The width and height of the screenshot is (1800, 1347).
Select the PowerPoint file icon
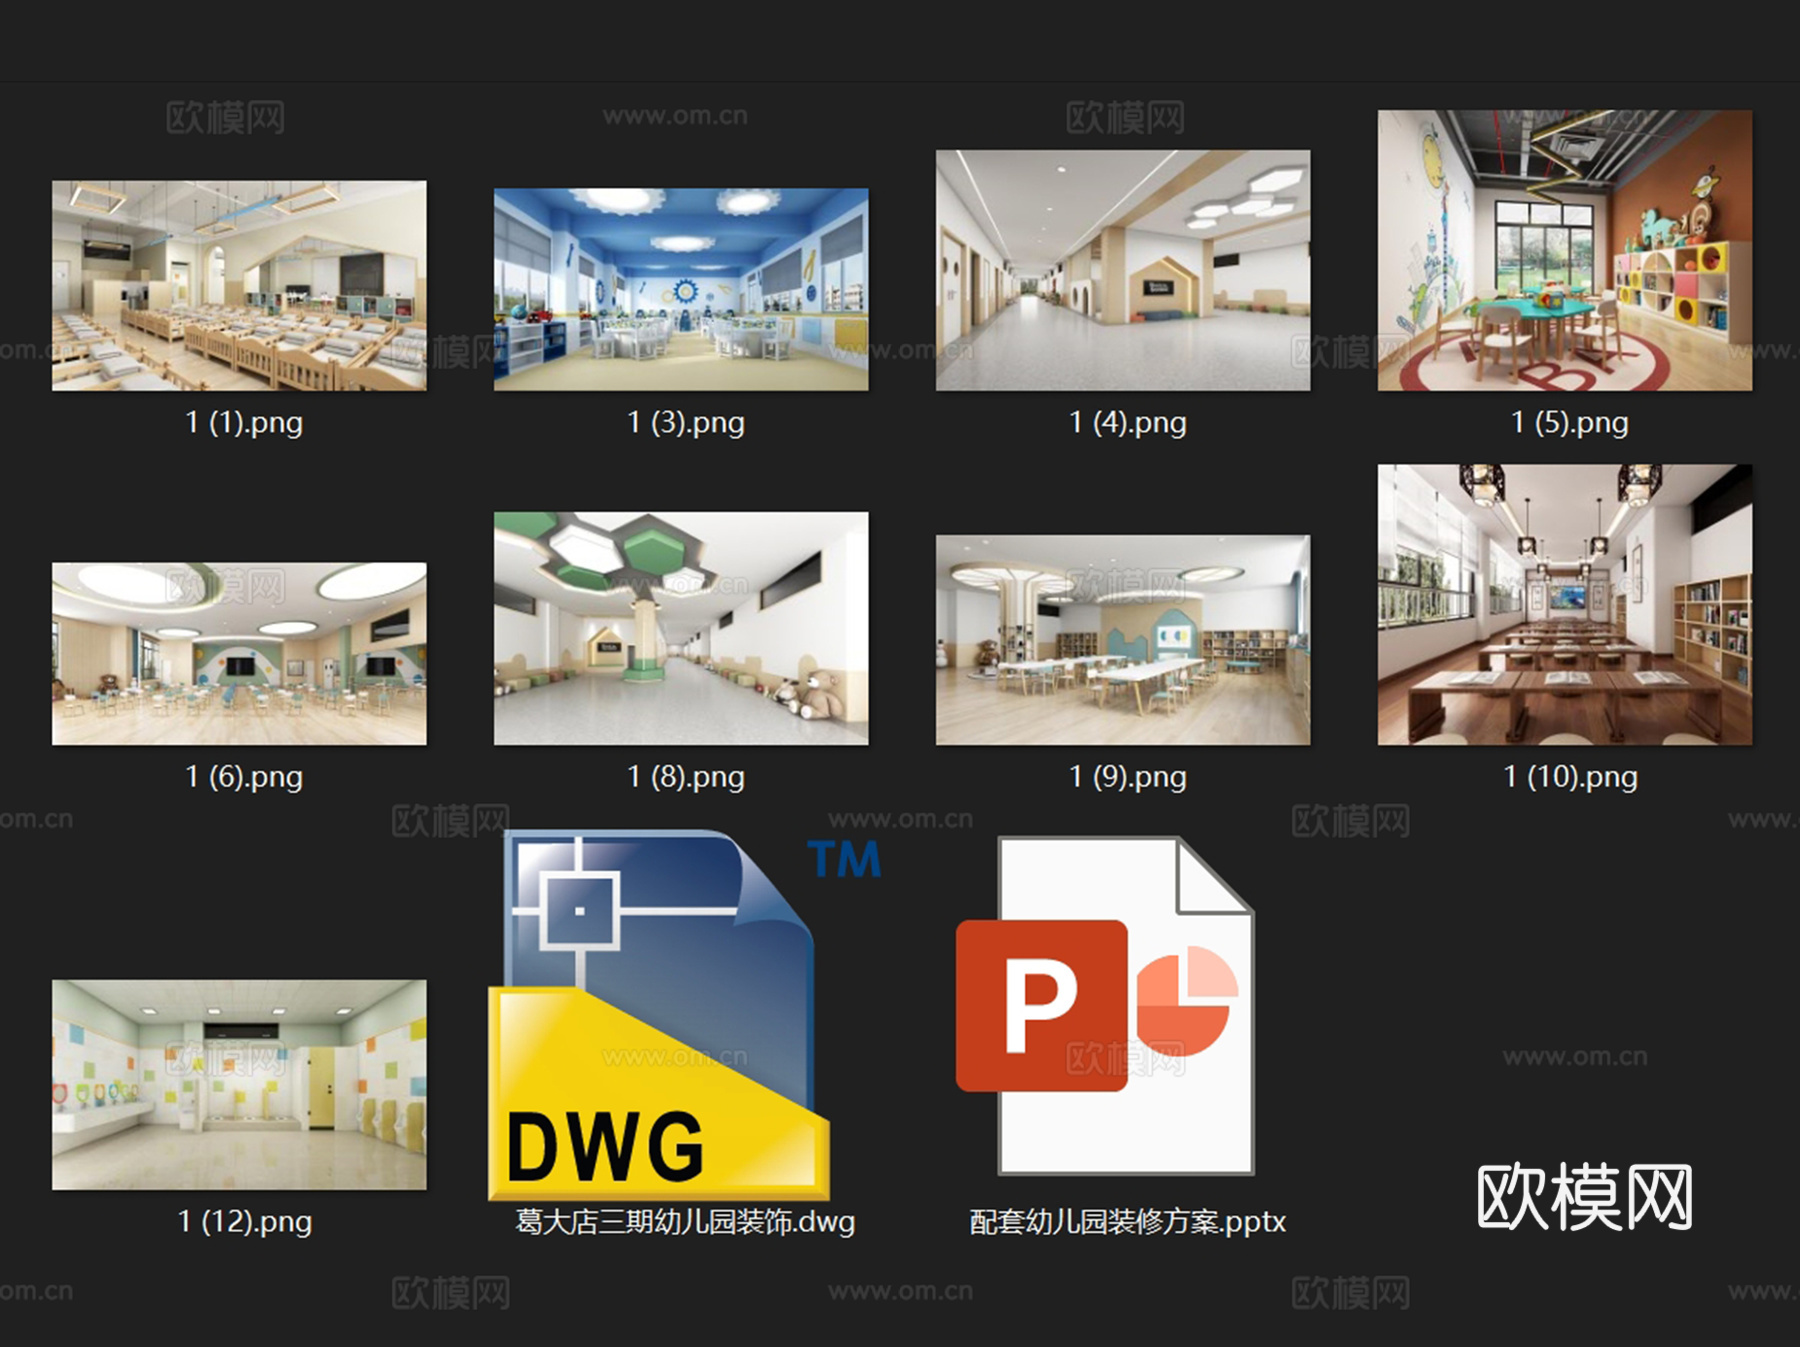click(1105, 1005)
